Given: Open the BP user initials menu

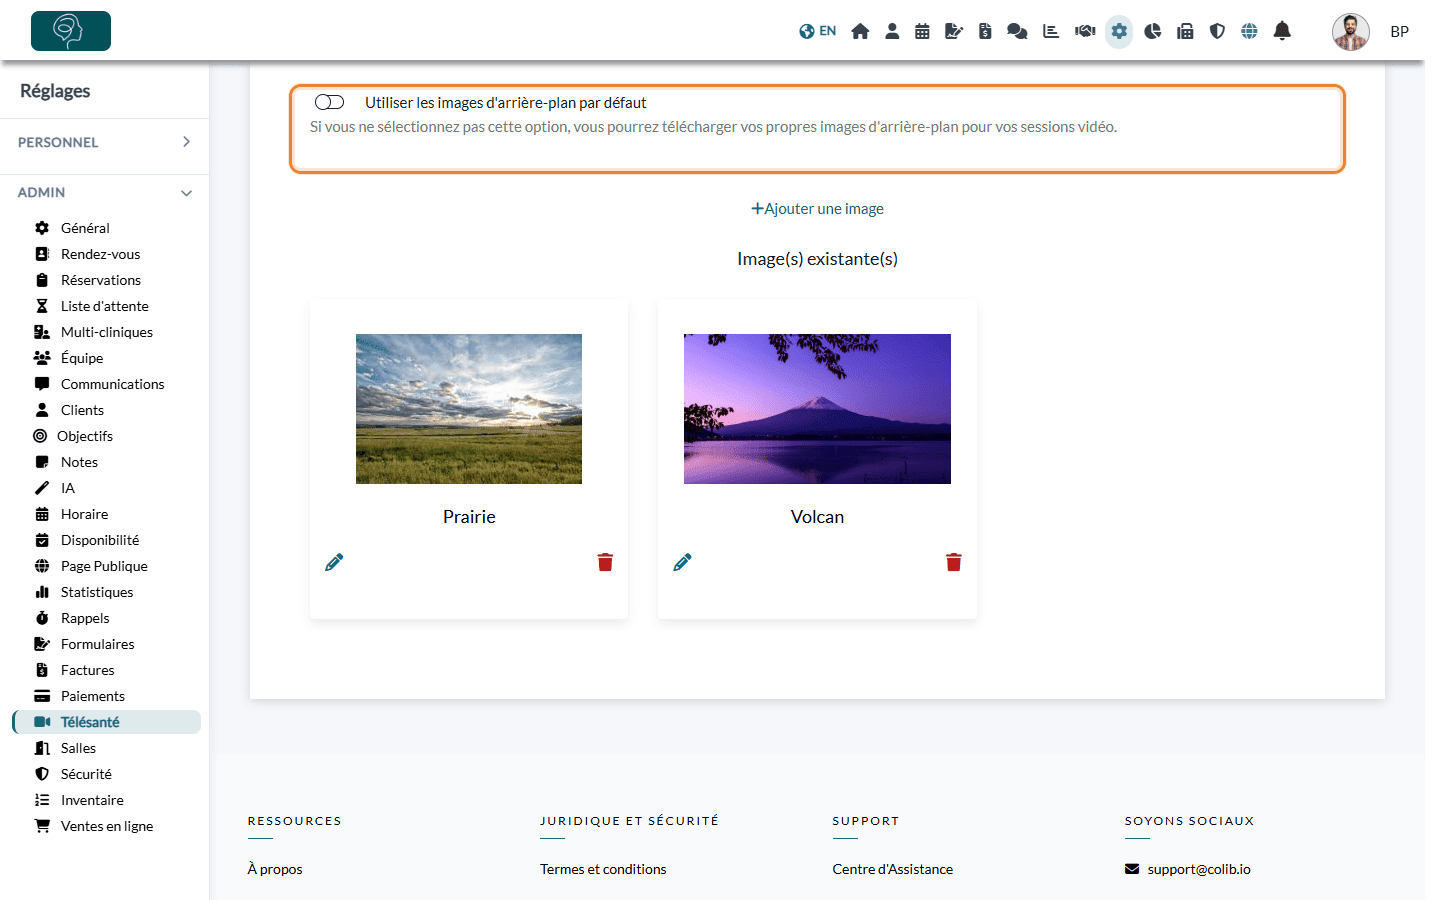Looking at the screenshot, I should pyautogui.click(x=1399, y=32).
